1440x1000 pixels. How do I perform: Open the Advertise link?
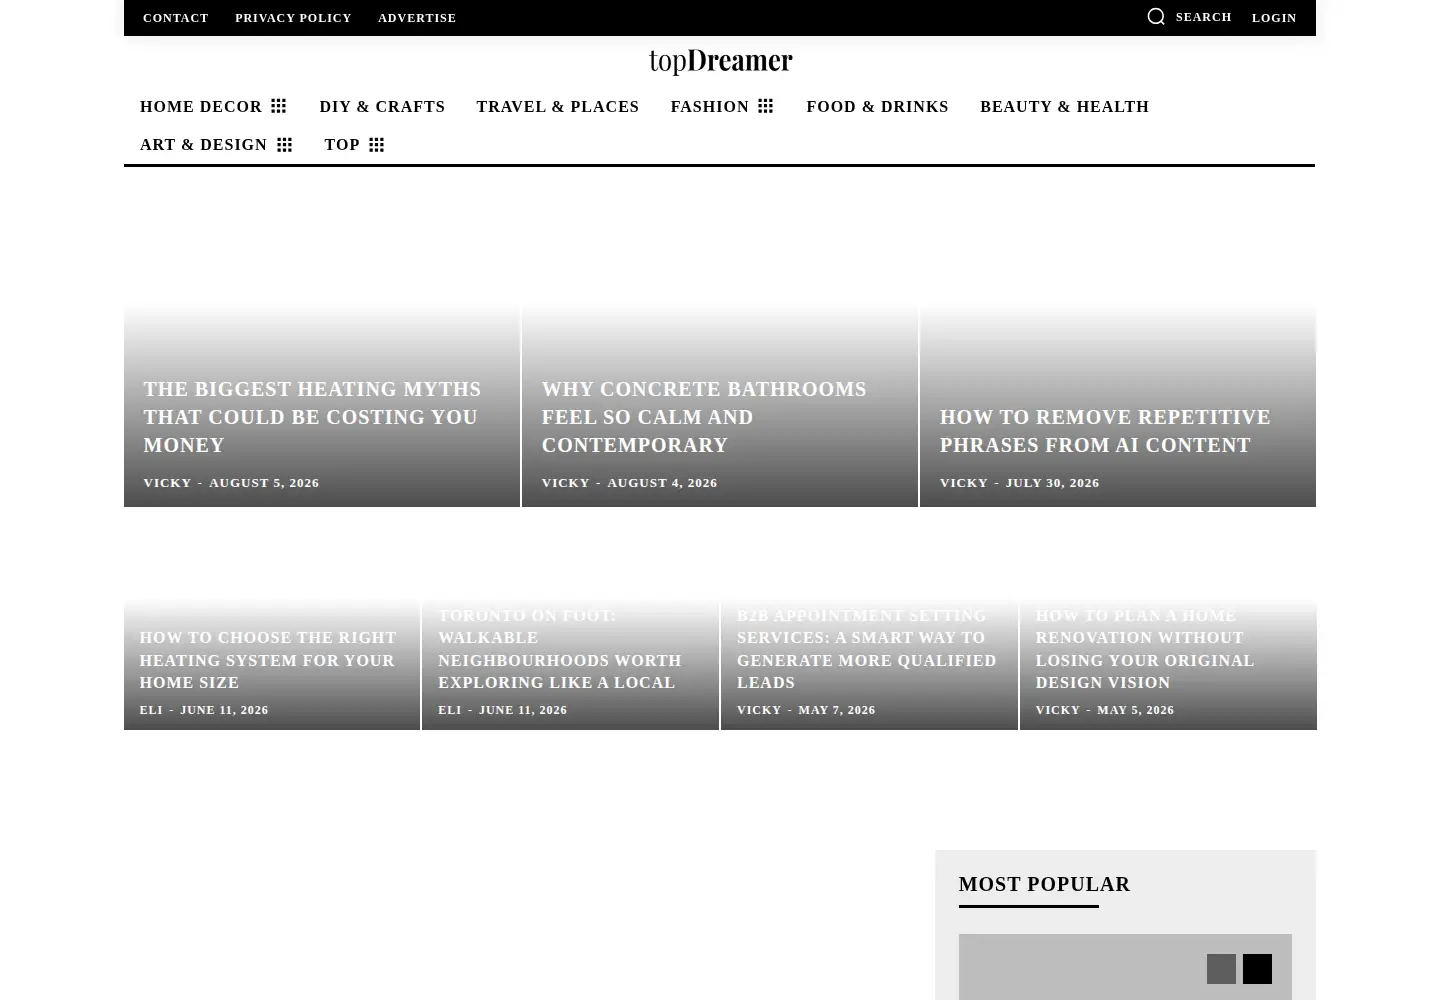pyautogui.click(x=417, y=18)
